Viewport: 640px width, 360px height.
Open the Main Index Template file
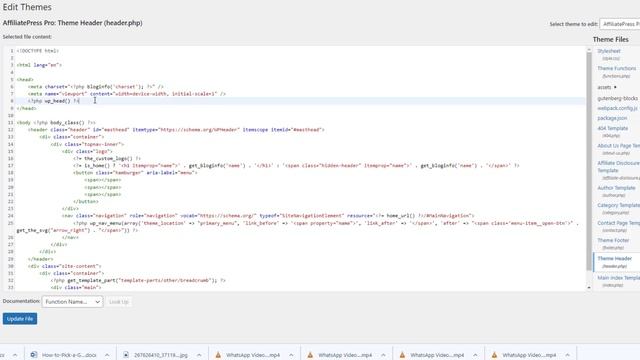pos(619,278)
